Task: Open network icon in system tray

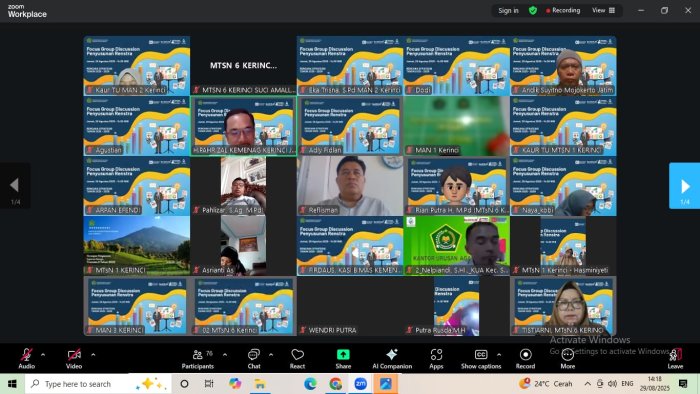Action: [600, 384]
